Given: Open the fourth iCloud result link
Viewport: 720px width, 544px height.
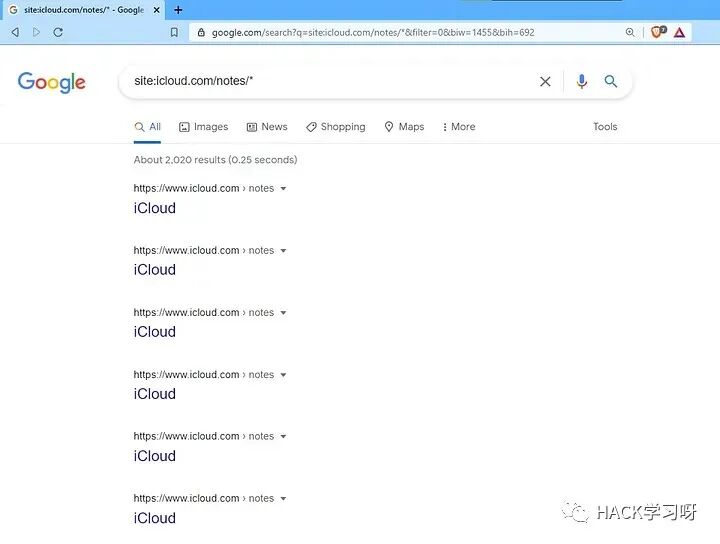Looking at the screenshot, I should tap(155, 394).
